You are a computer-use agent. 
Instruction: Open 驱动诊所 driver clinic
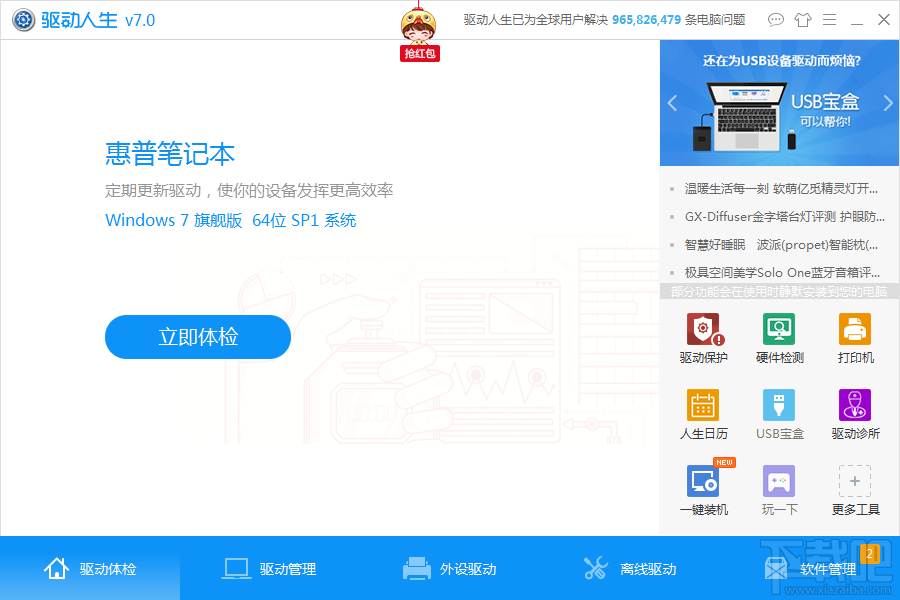point(855,413)
